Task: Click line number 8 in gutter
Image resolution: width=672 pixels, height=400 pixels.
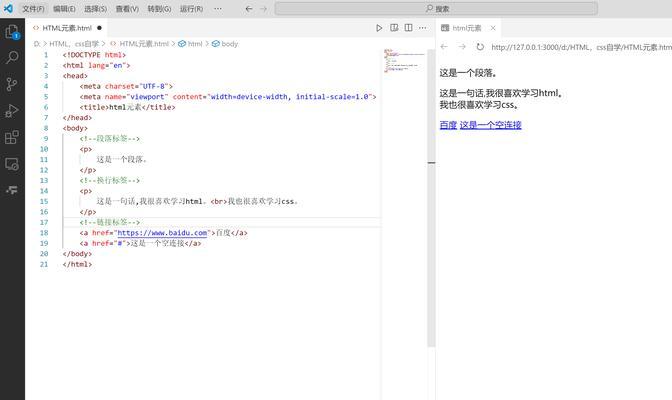Action: pyautogui.click(x=45, y=128)
